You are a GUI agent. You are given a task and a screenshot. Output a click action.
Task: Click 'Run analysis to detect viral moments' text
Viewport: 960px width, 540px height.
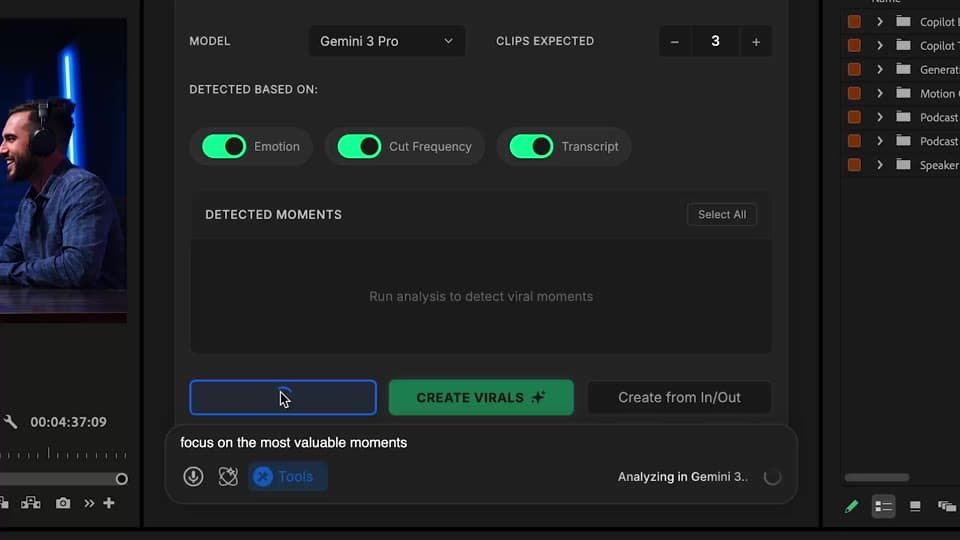tap(481, 296)
